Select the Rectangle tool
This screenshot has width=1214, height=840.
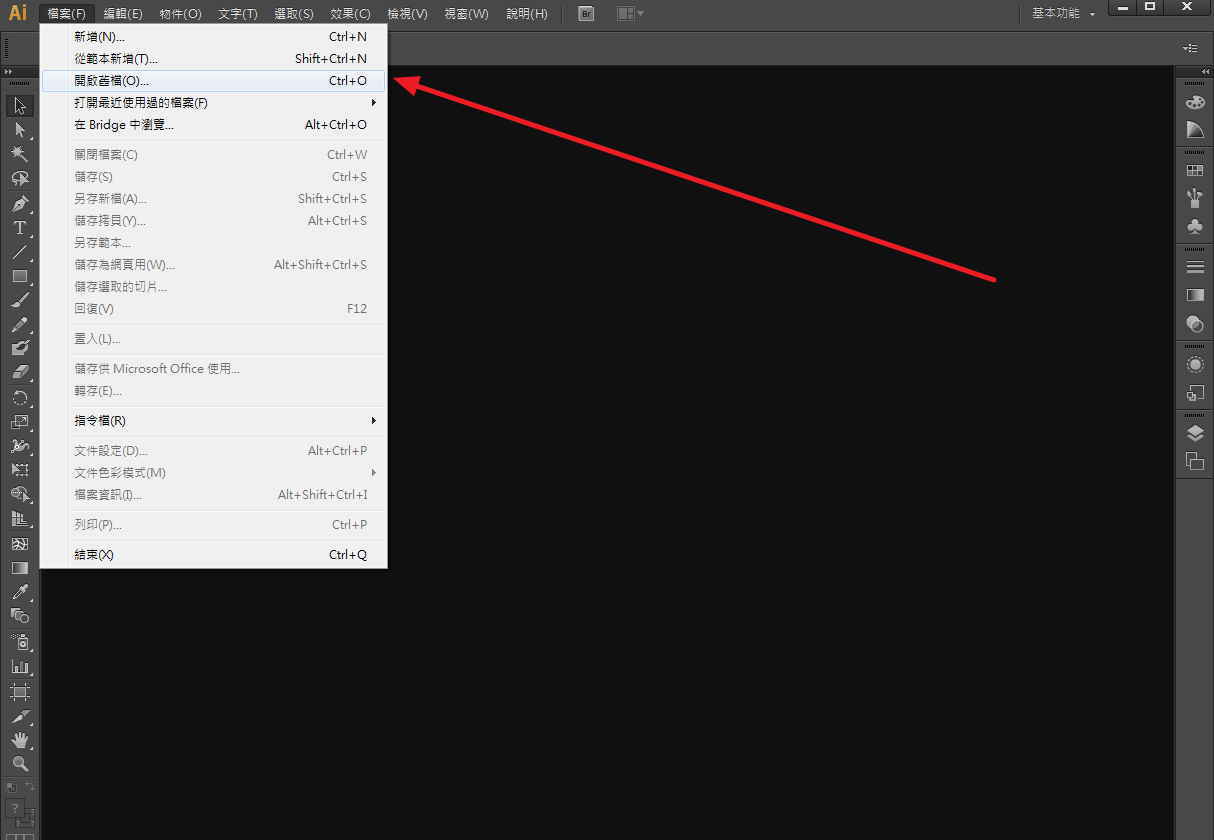click(19, 276)
